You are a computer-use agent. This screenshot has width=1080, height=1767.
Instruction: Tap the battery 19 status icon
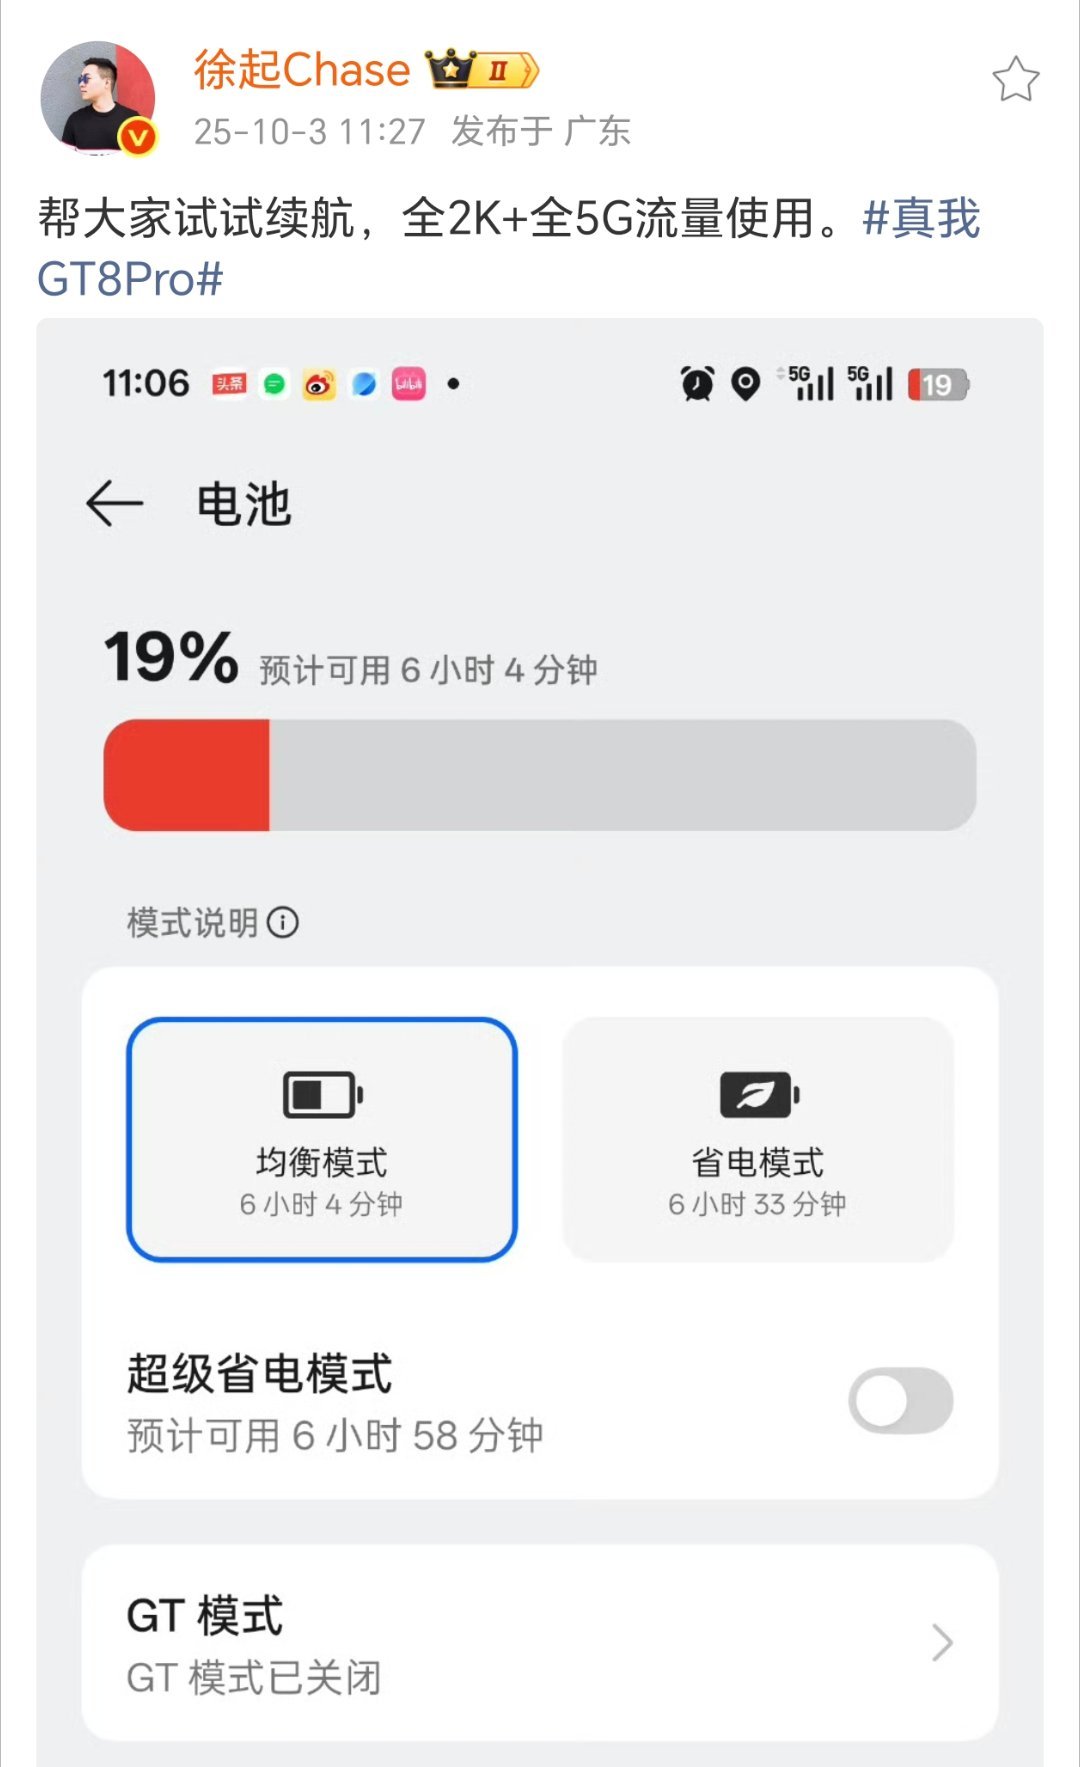click(x=938, y=385)
